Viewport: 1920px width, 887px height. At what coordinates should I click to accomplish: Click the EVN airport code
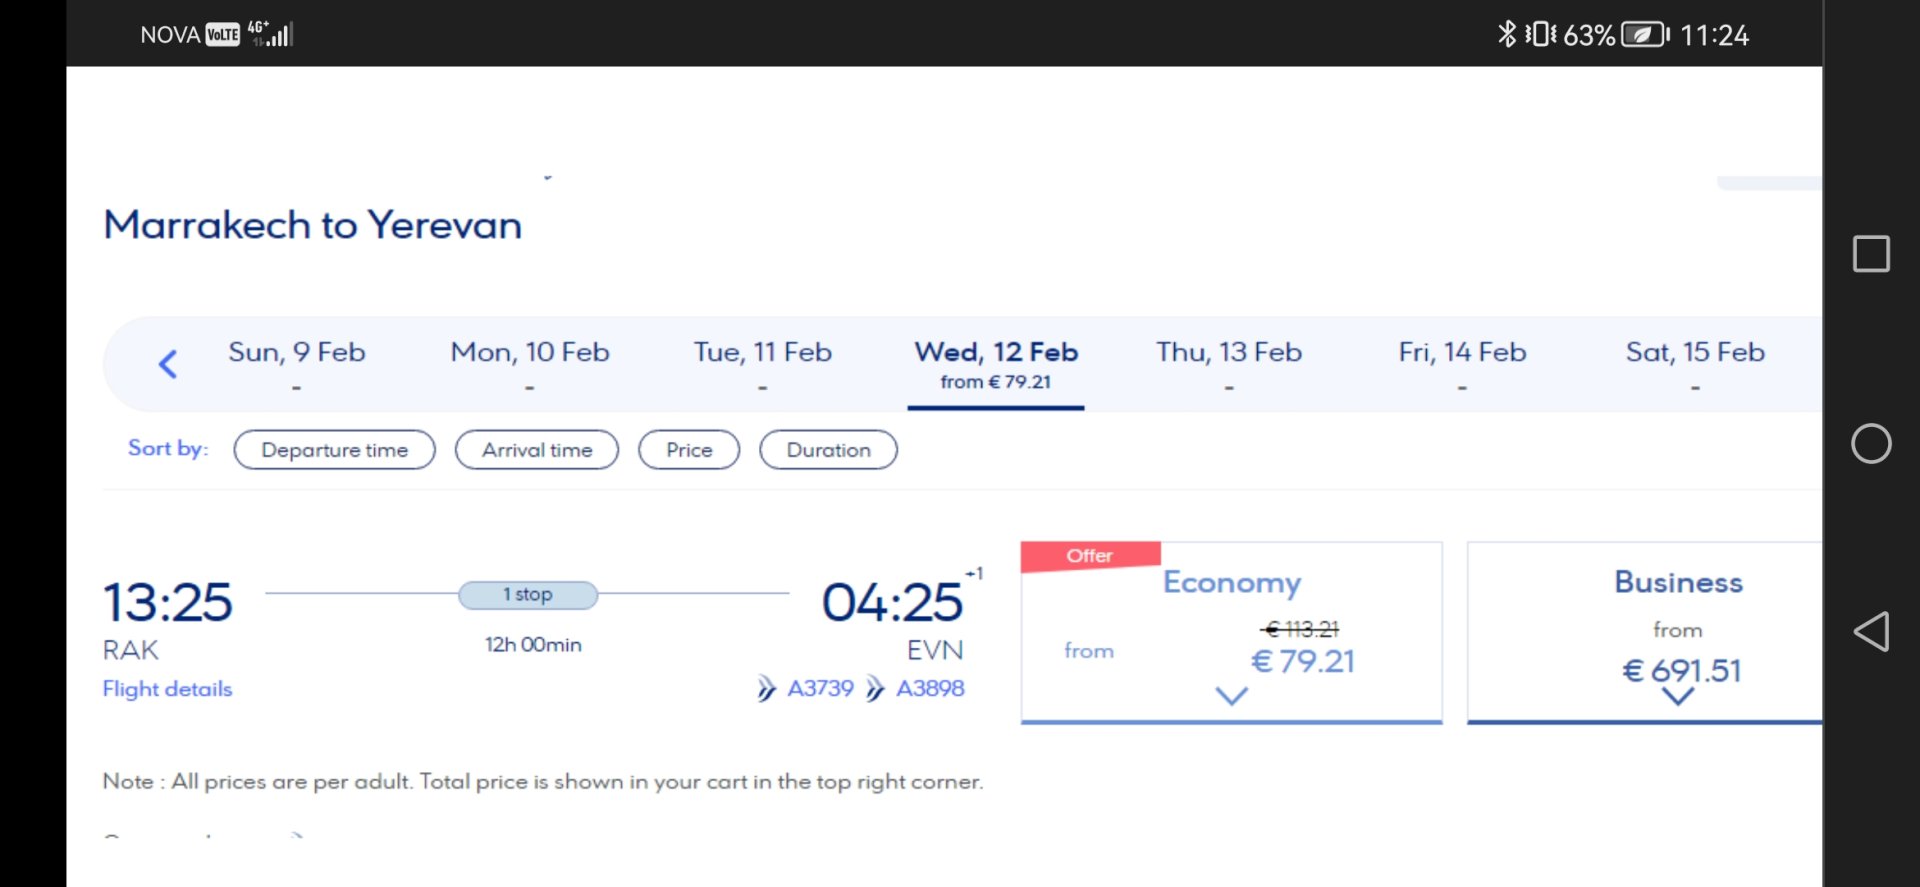pyautogui.click(x=935, y=651)
